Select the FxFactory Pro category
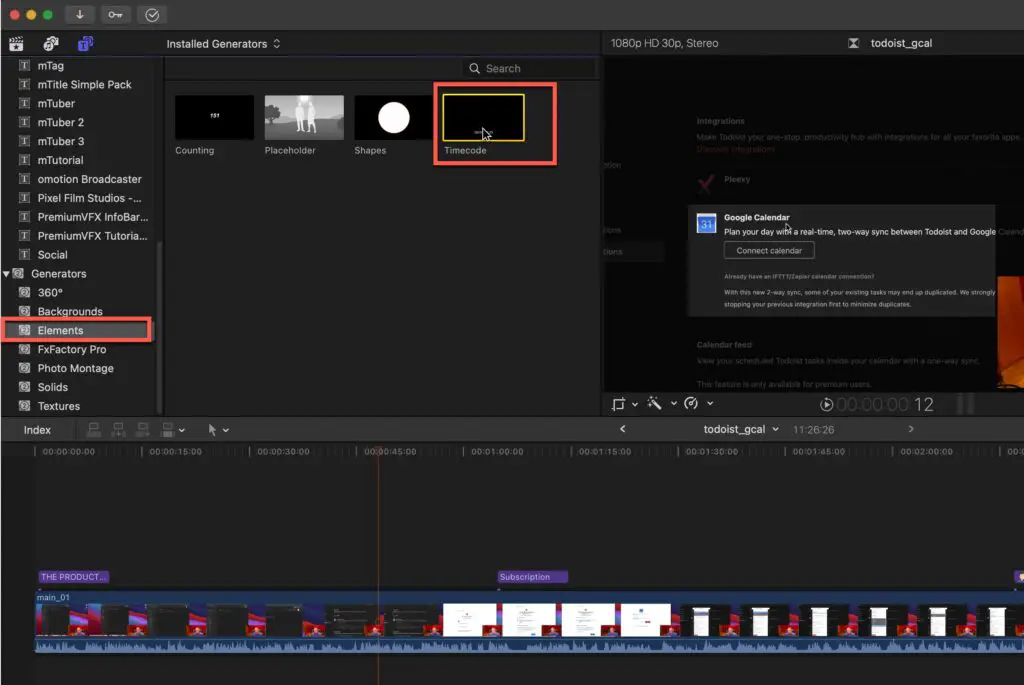This screenshot has width=1024, height=685. [x=72, y=349]
